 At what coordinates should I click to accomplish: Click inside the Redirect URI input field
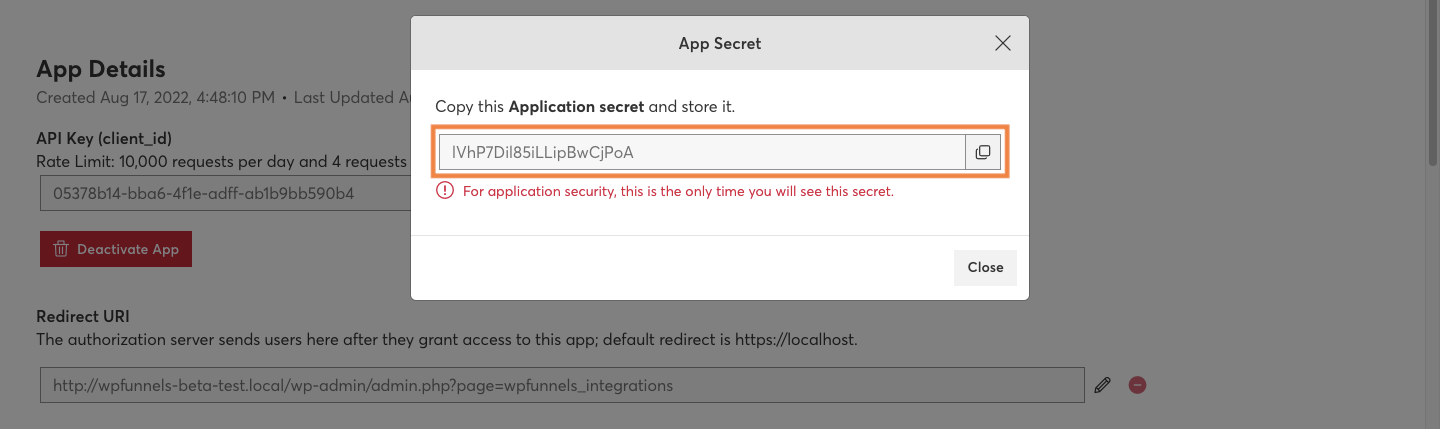562,385
